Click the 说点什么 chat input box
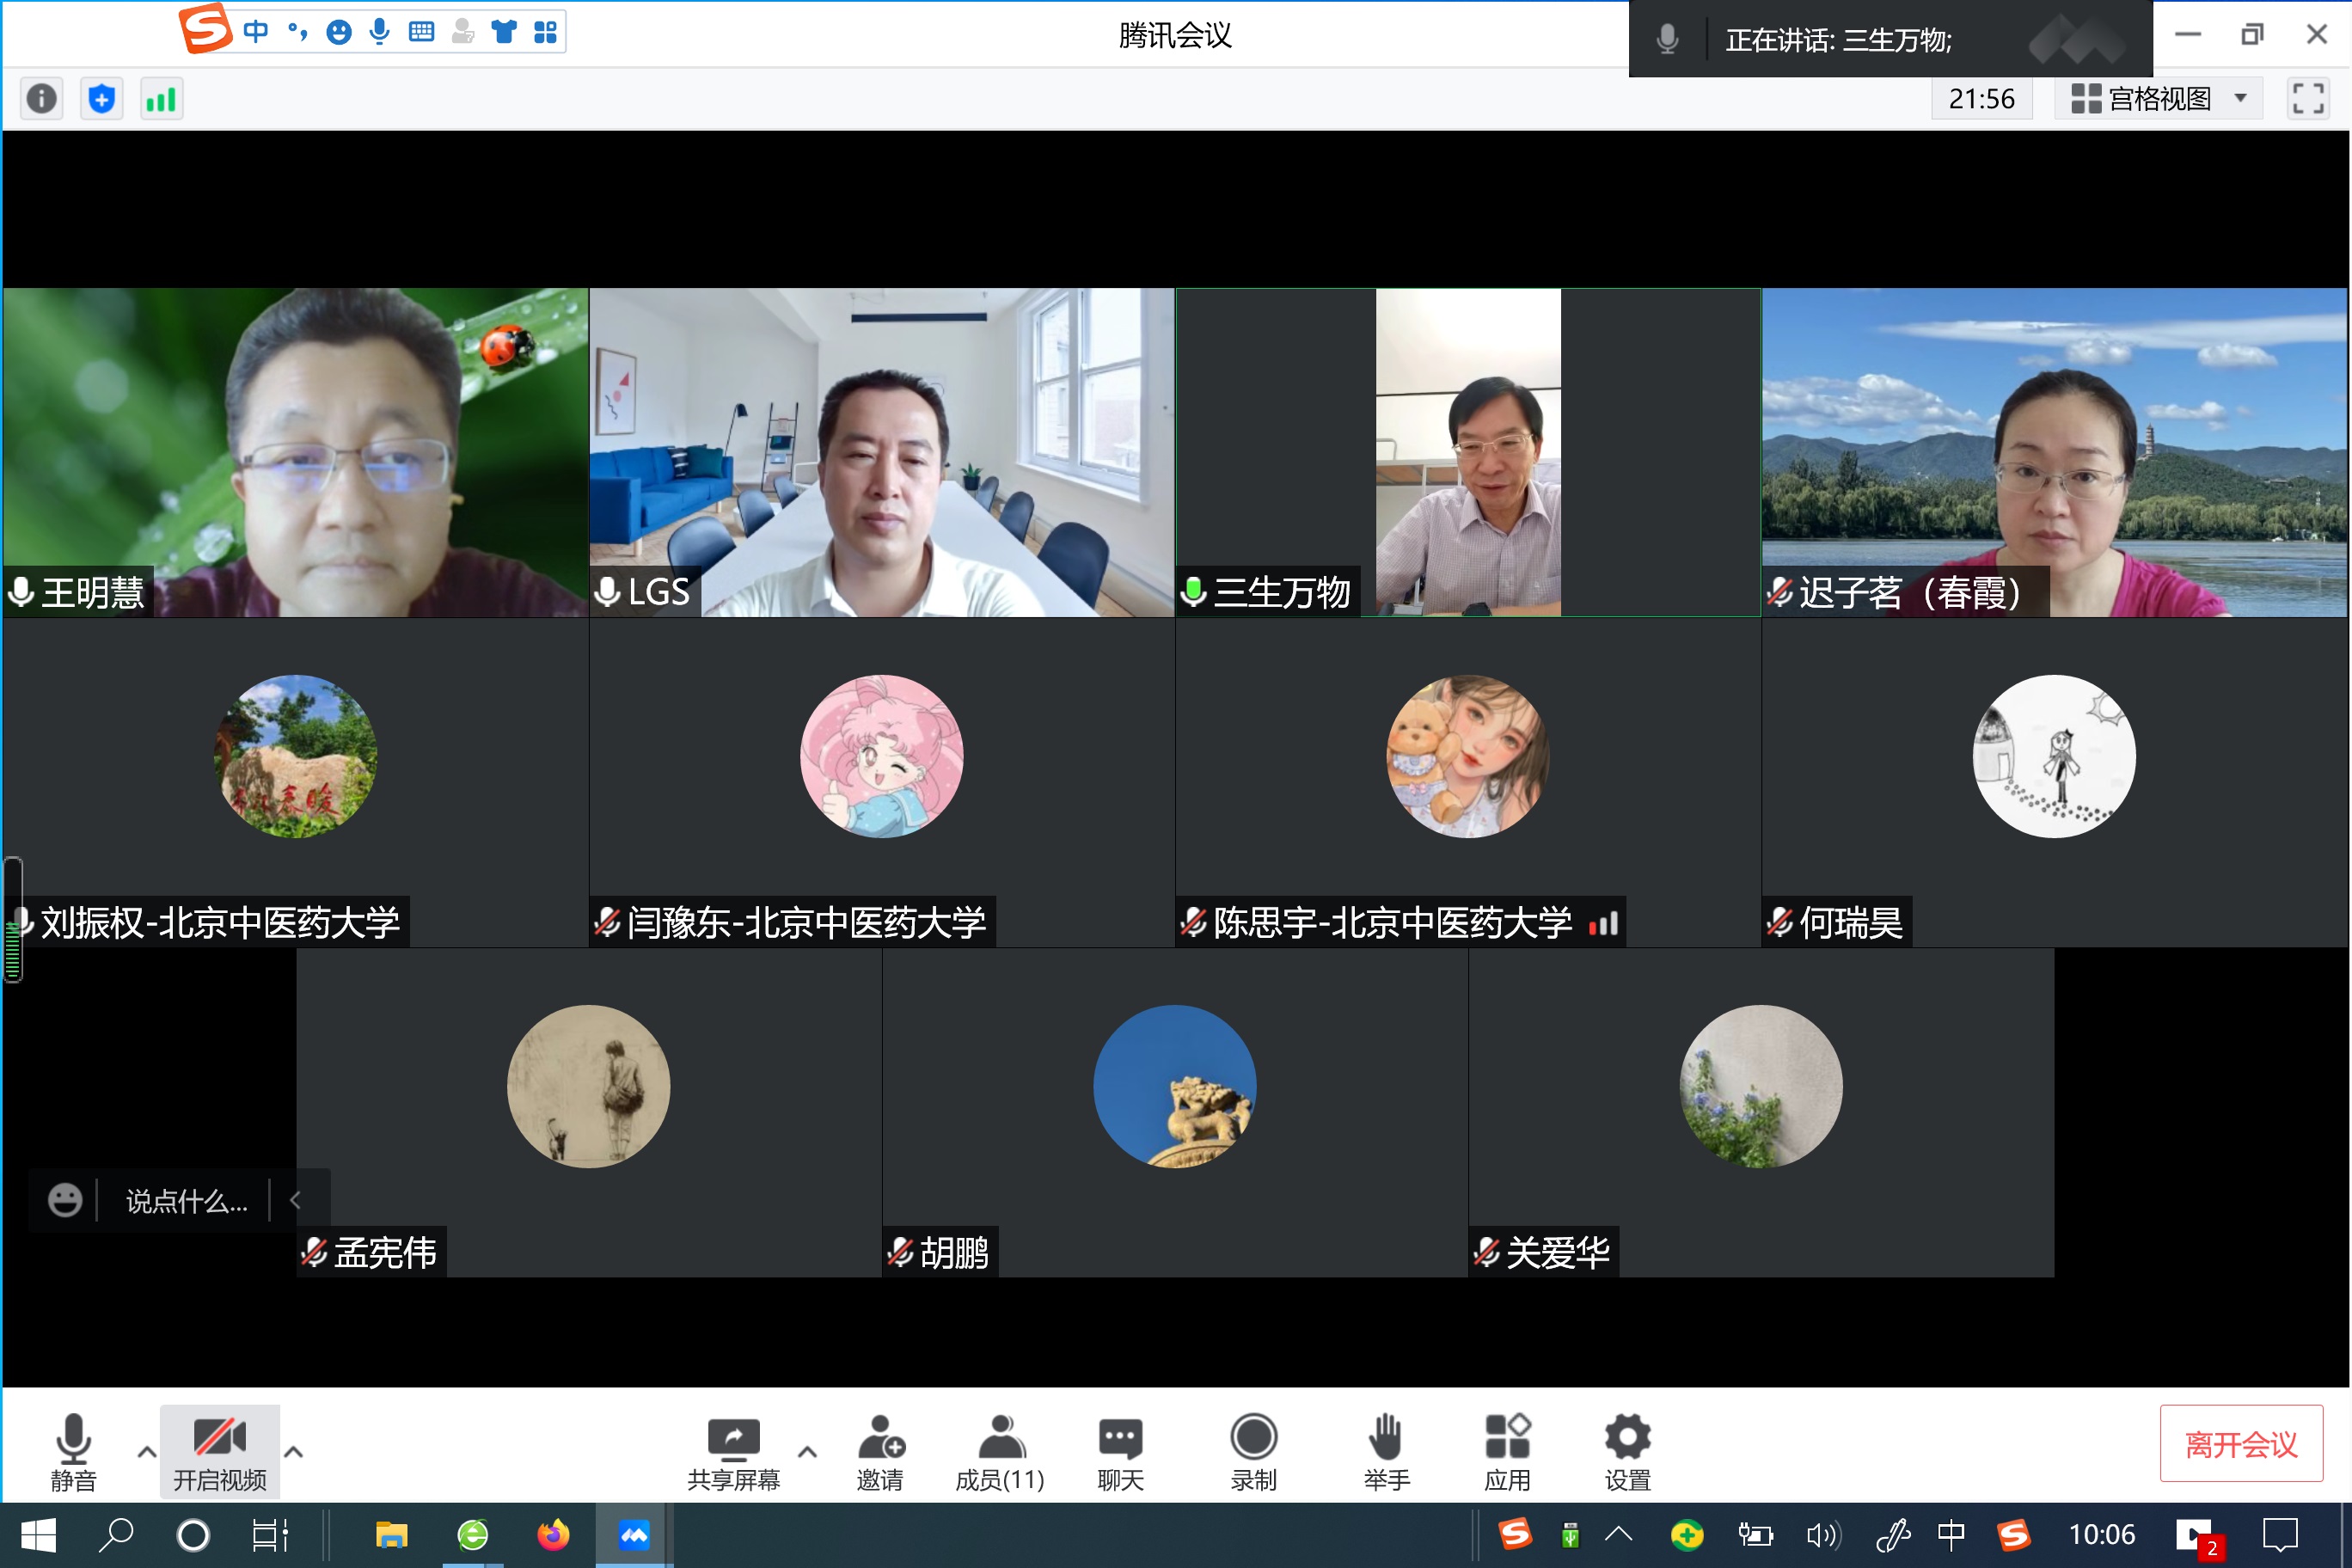Screen dimensions: 2352x1568 pos(186,1200)
